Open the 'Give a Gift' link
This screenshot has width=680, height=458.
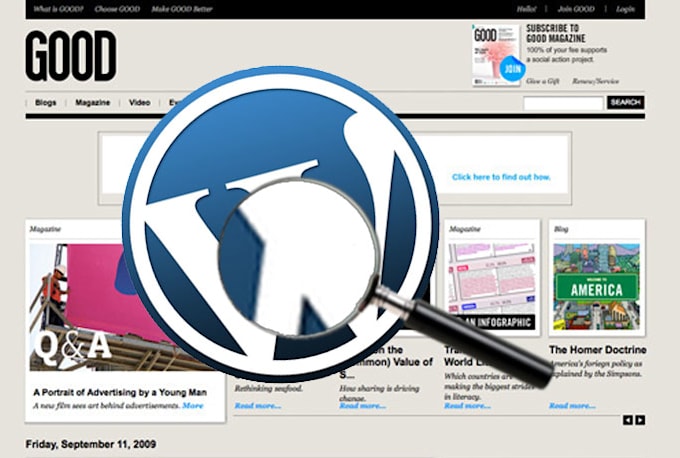click(x=543, y=81)
